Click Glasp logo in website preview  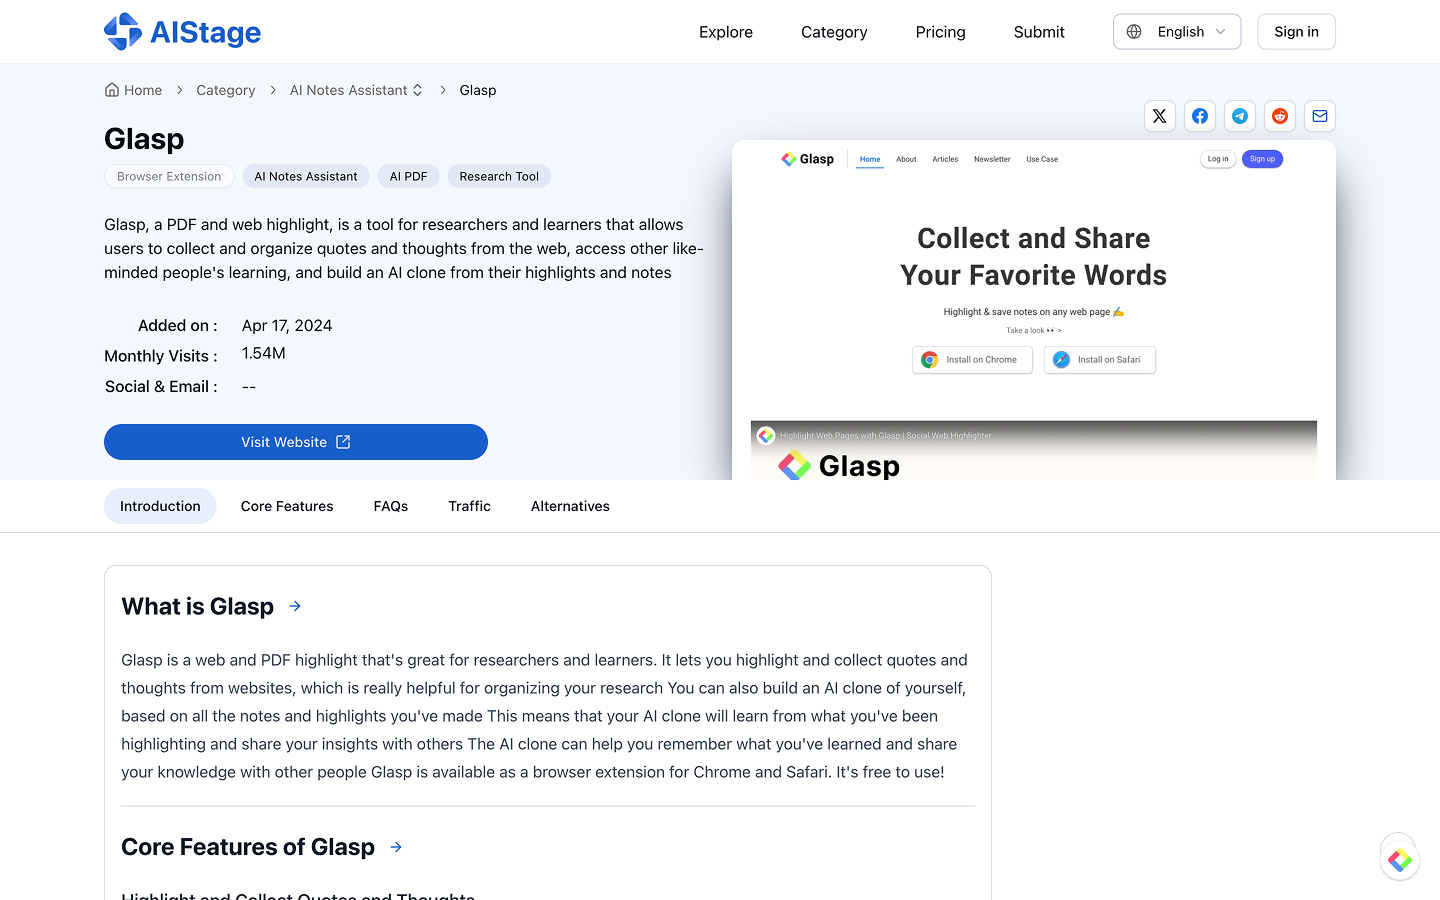[807, 159]
